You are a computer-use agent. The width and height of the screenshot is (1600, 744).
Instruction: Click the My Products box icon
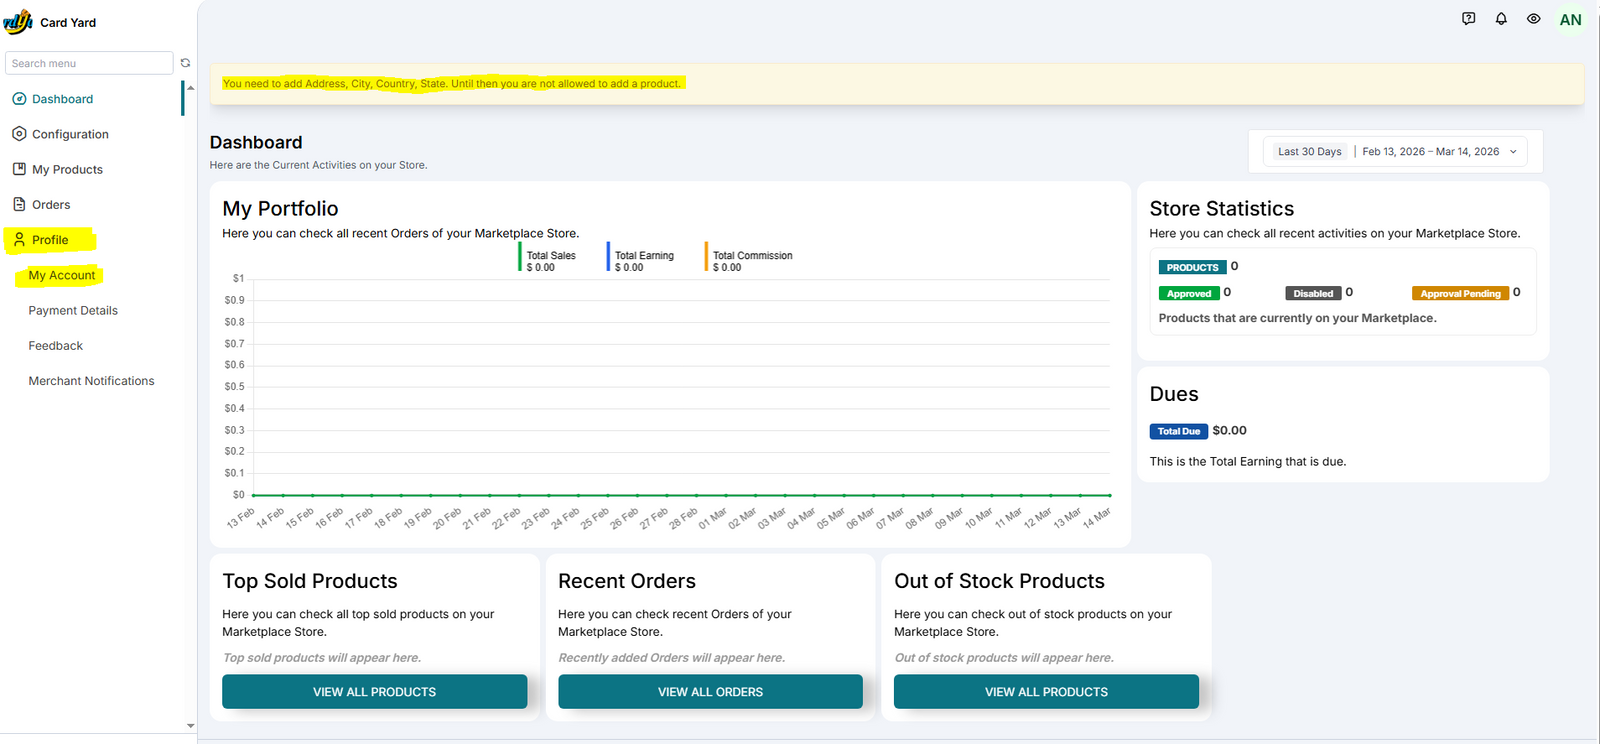[x=19, y=169]
